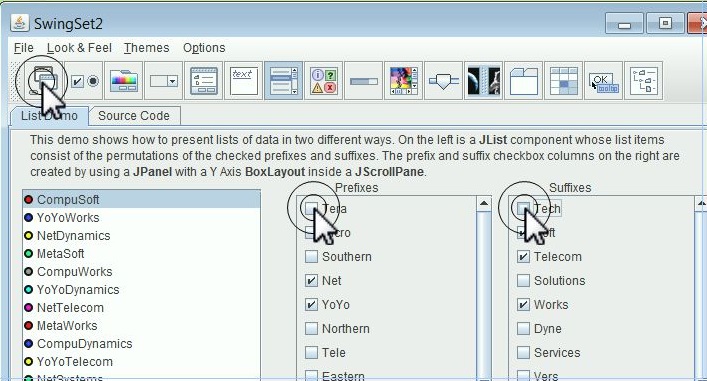Uncheck the Net prefix checkbox

pos(311,280)
